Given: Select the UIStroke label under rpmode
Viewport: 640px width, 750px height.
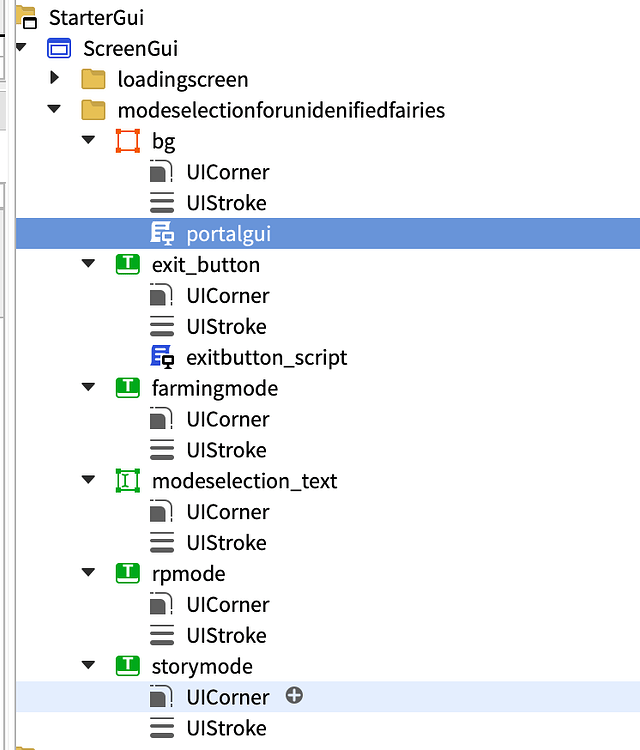Looking at the screenshot, I should click(x=227, y=636).
